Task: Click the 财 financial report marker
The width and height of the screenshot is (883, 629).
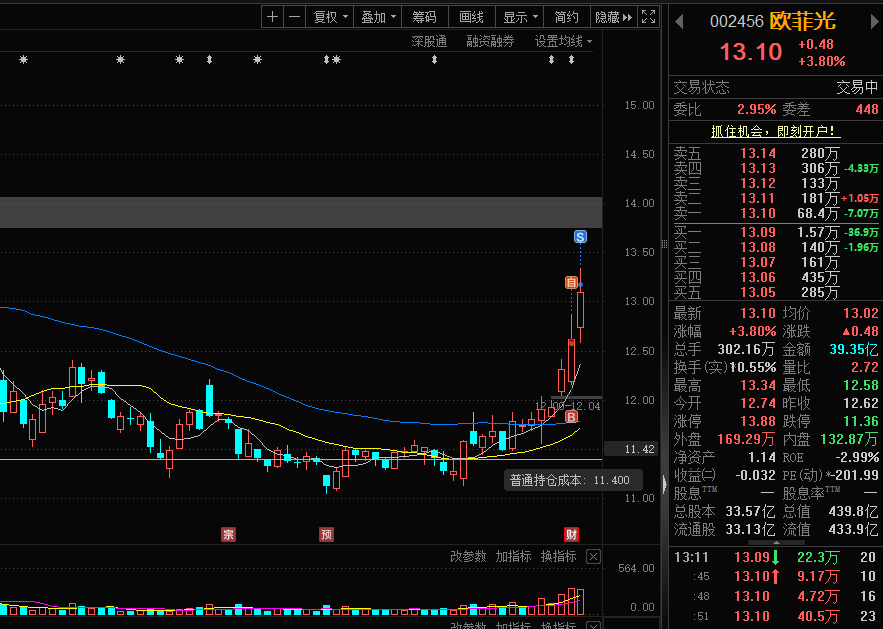Action: pyautogui.click(x=571, y=534)
